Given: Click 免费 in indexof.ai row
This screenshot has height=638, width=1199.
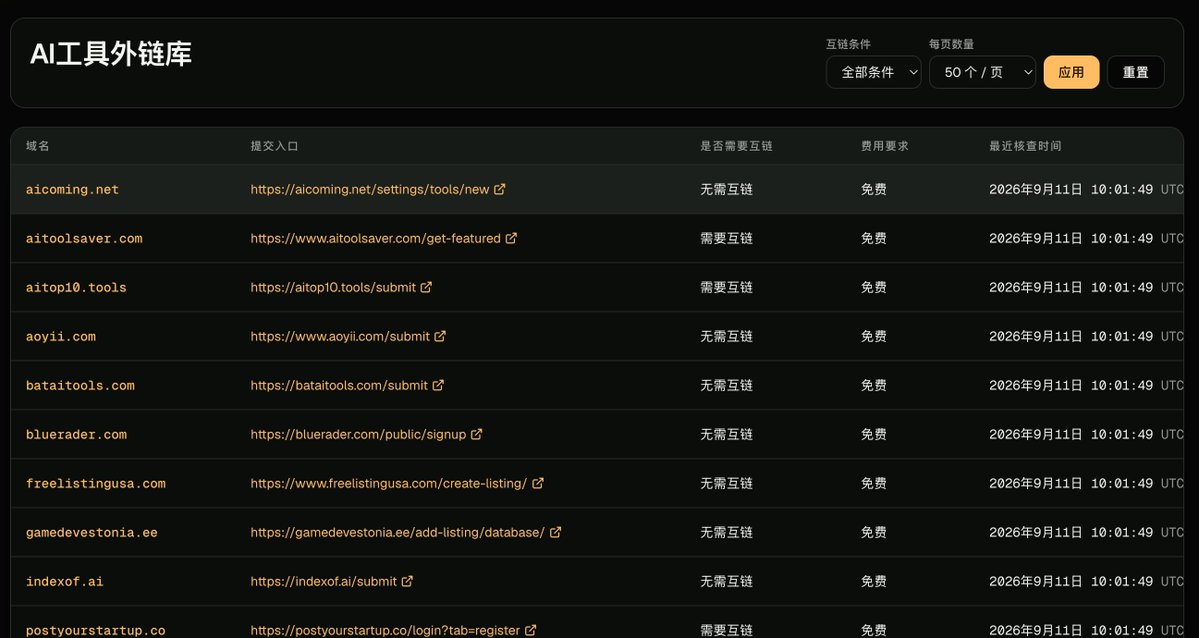Looking at the screenshot, I should click(874, 581).
